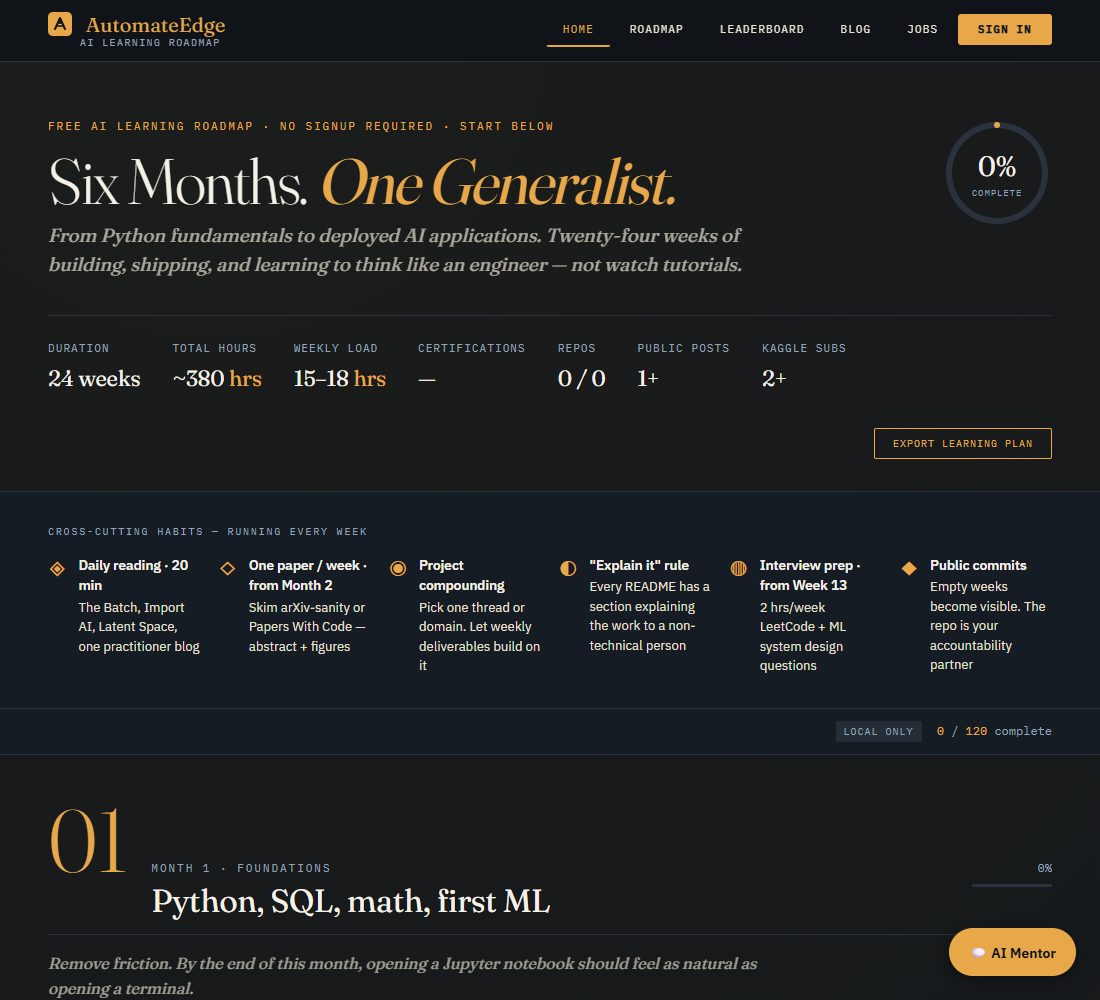Click the Public commits solid diamond icon
The image size is (1100, 1000).
tap(909, 568)
